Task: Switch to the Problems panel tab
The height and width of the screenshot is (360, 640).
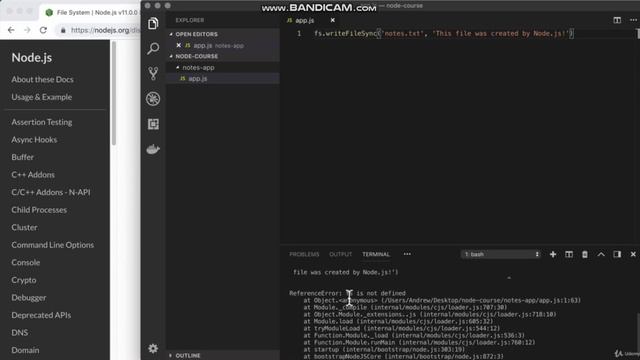Action: coord(304,254)
